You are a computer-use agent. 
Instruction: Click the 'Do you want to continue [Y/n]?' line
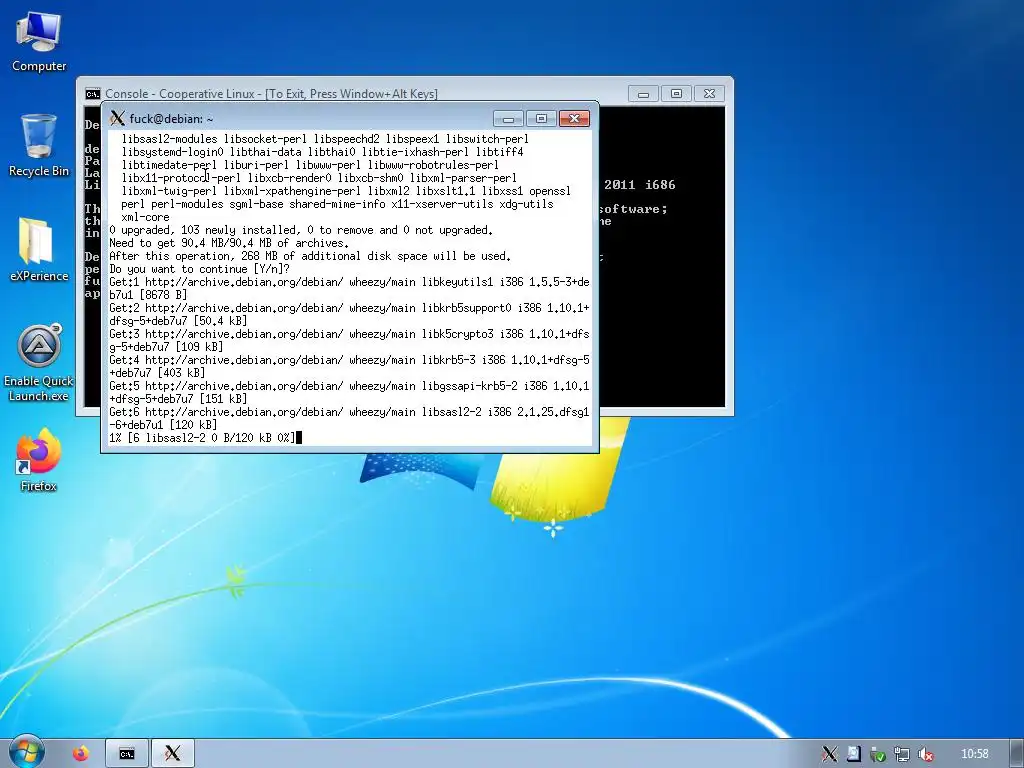point(199,269)
